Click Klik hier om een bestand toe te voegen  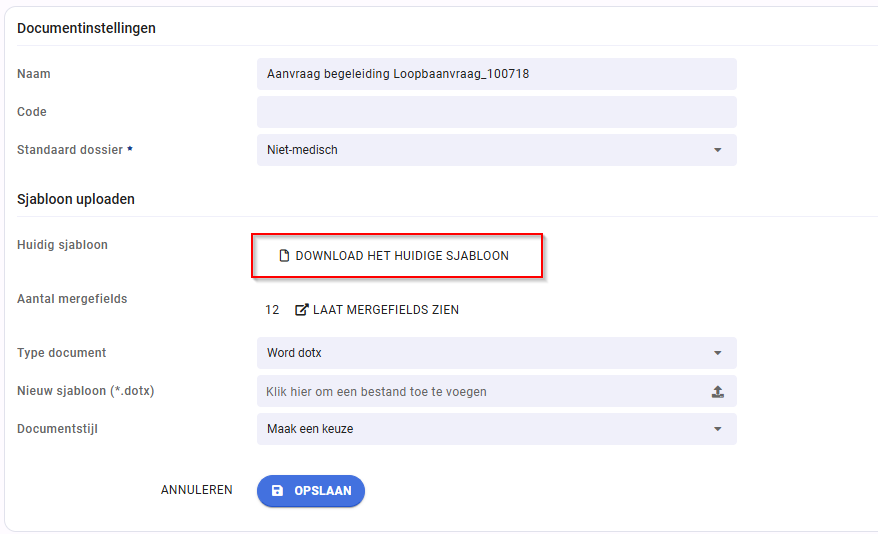point(497,391)
